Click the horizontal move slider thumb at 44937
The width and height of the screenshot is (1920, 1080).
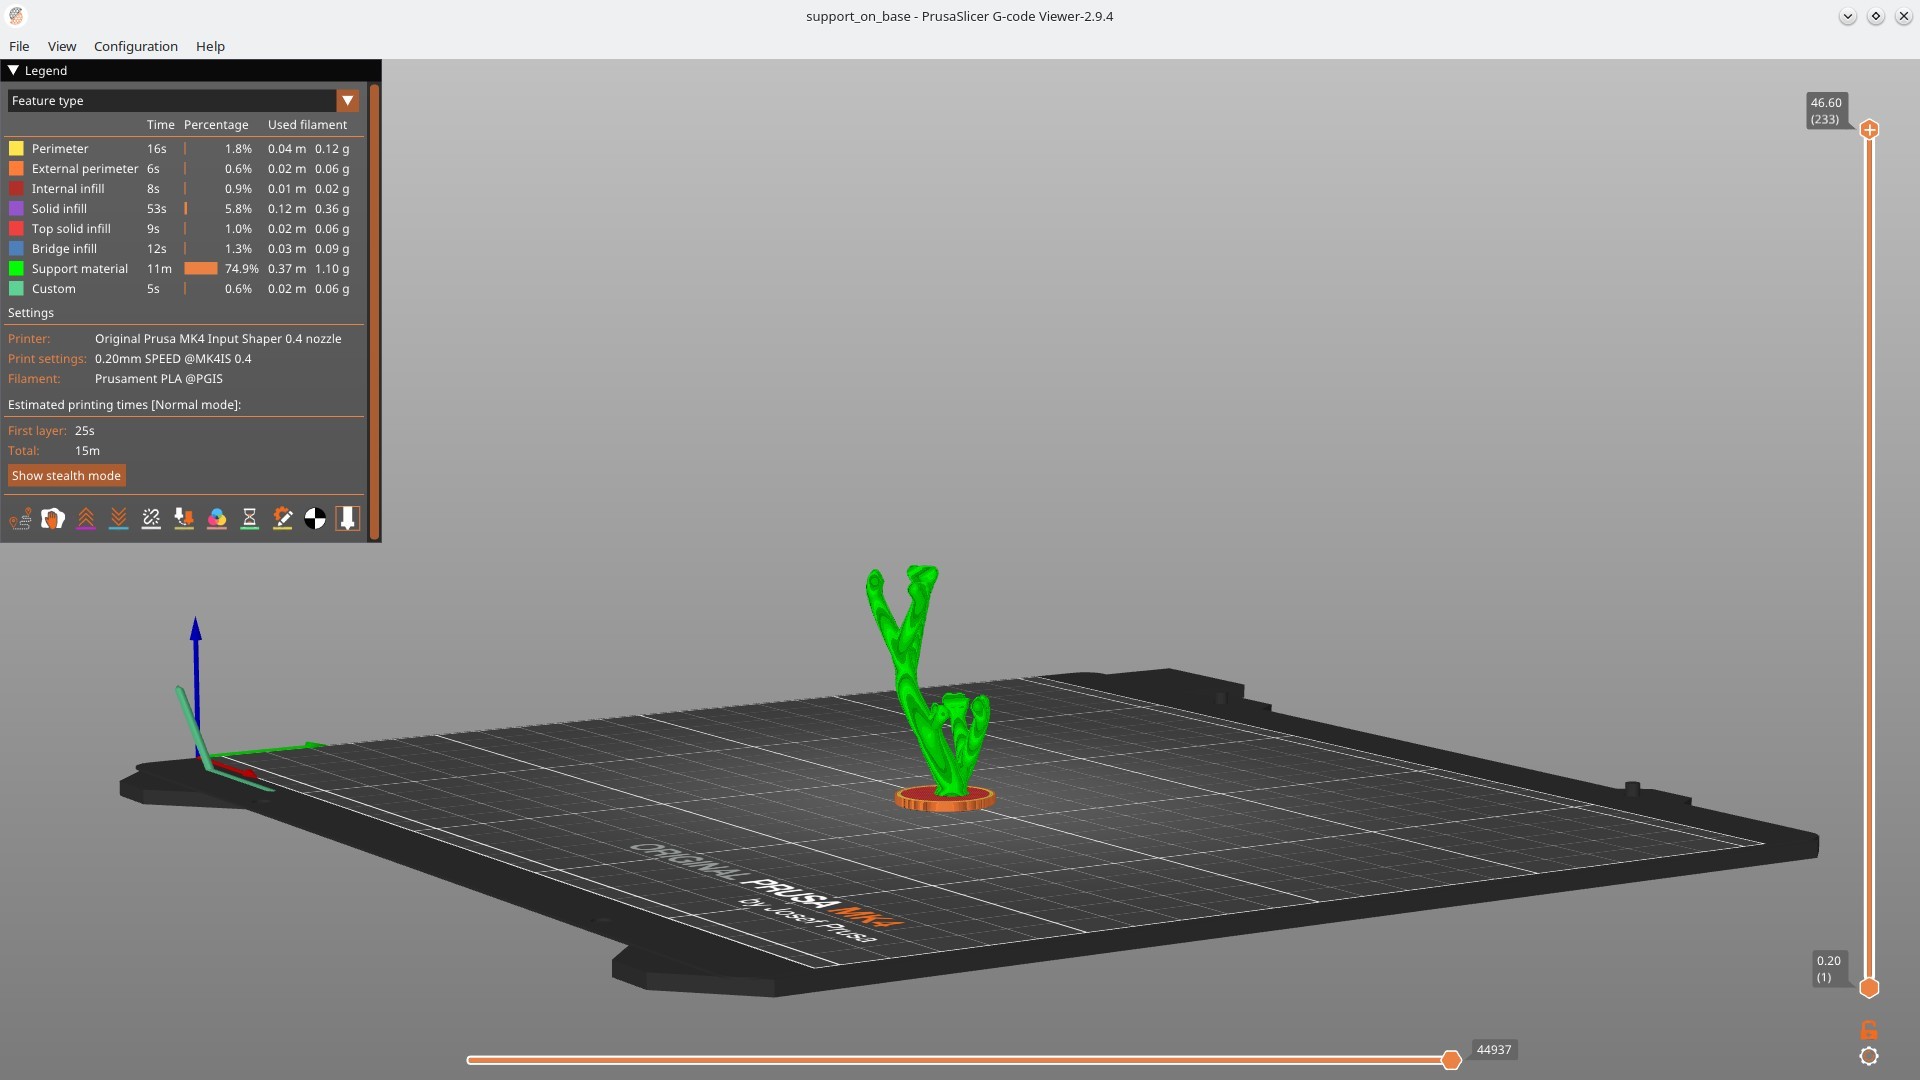coord(1451,1060)
